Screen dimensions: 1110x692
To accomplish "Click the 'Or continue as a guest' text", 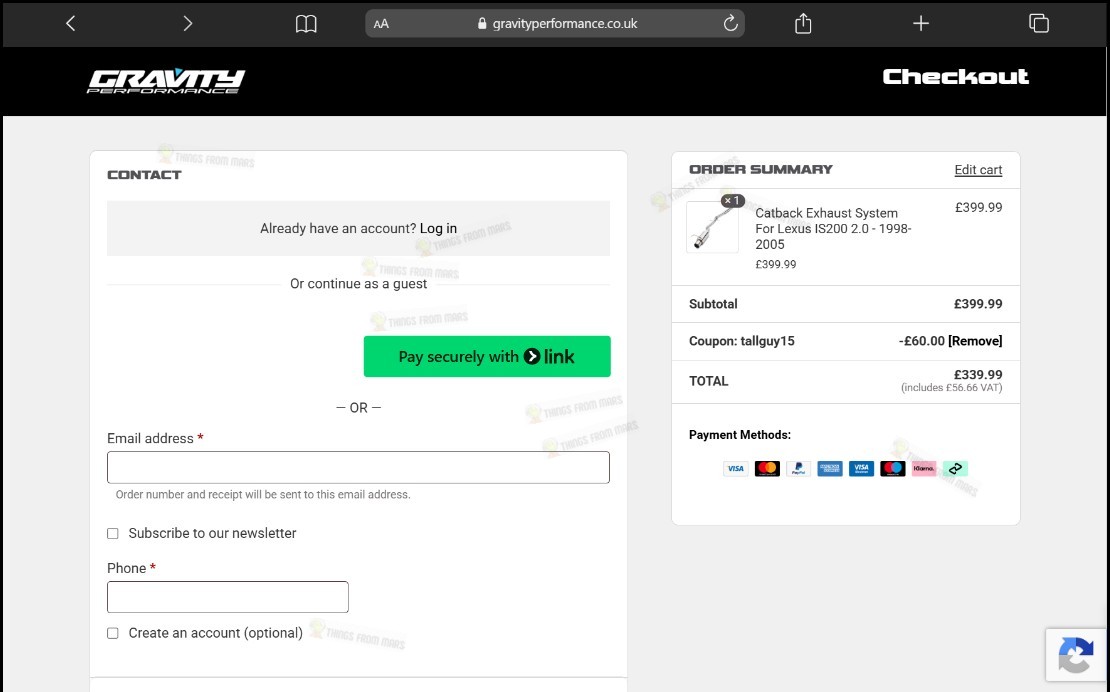I will tap(358, 284).
